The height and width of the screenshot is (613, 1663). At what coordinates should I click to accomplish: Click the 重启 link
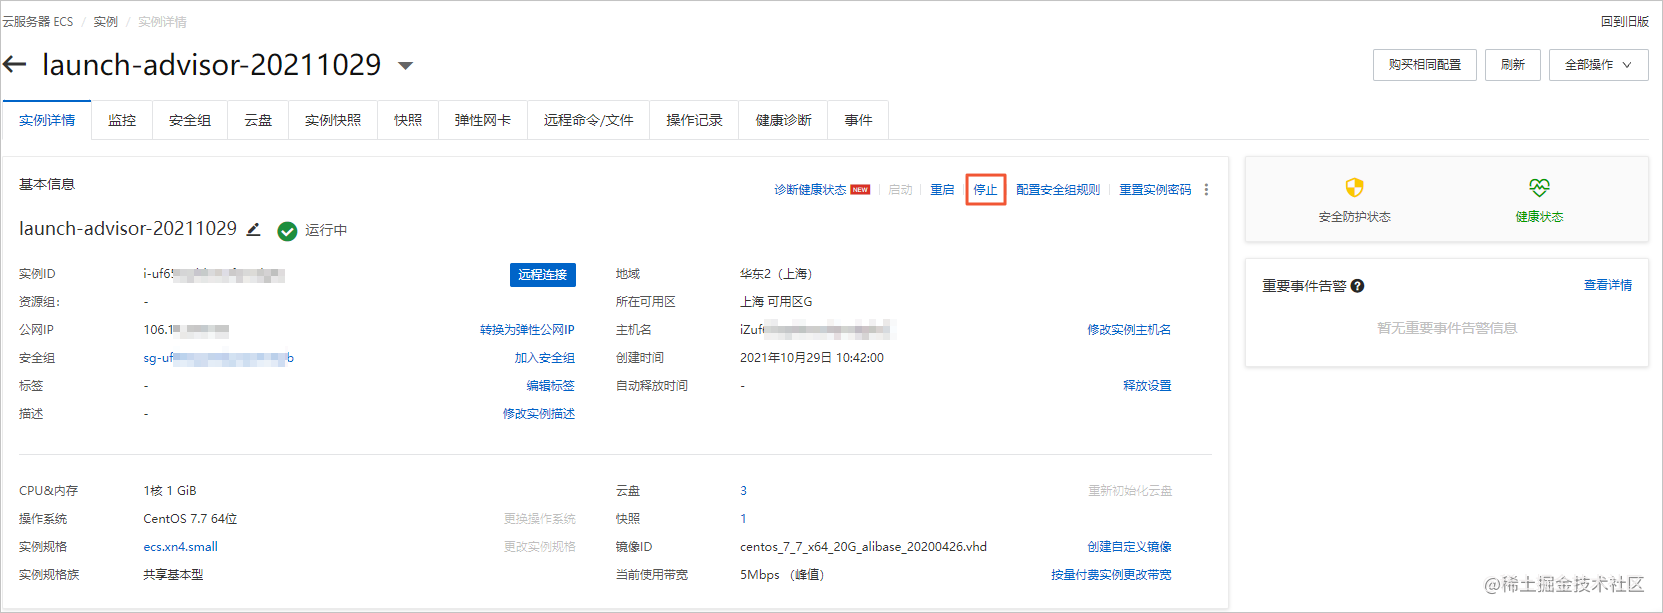942,190
